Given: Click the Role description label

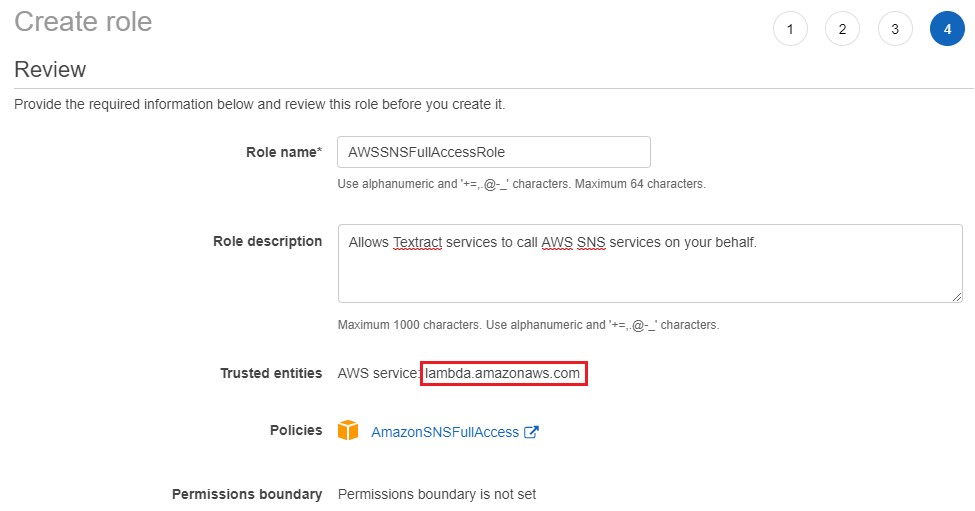Looking at the screenshot, I should click(x=267, y=241).
